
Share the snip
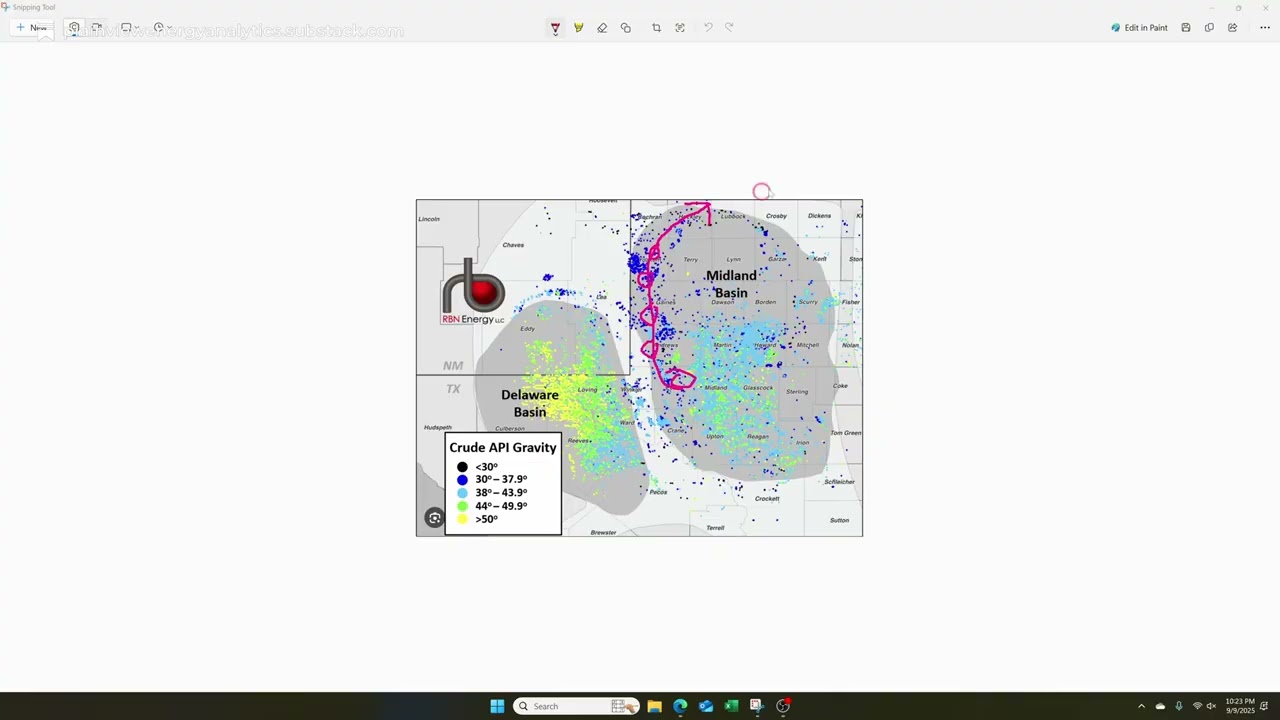pos(1233,28)
